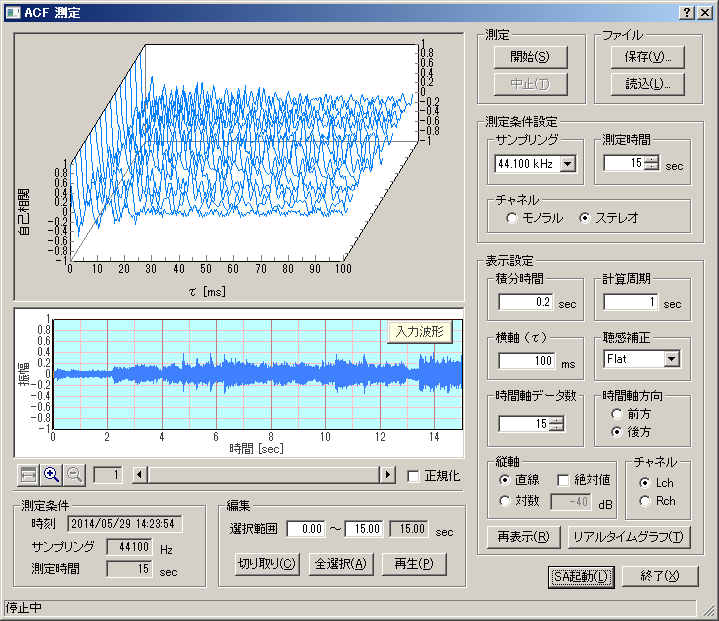Click the scrollbar right arrow below waveform
This screenshot has width=719, height=621.
point(388,475)
